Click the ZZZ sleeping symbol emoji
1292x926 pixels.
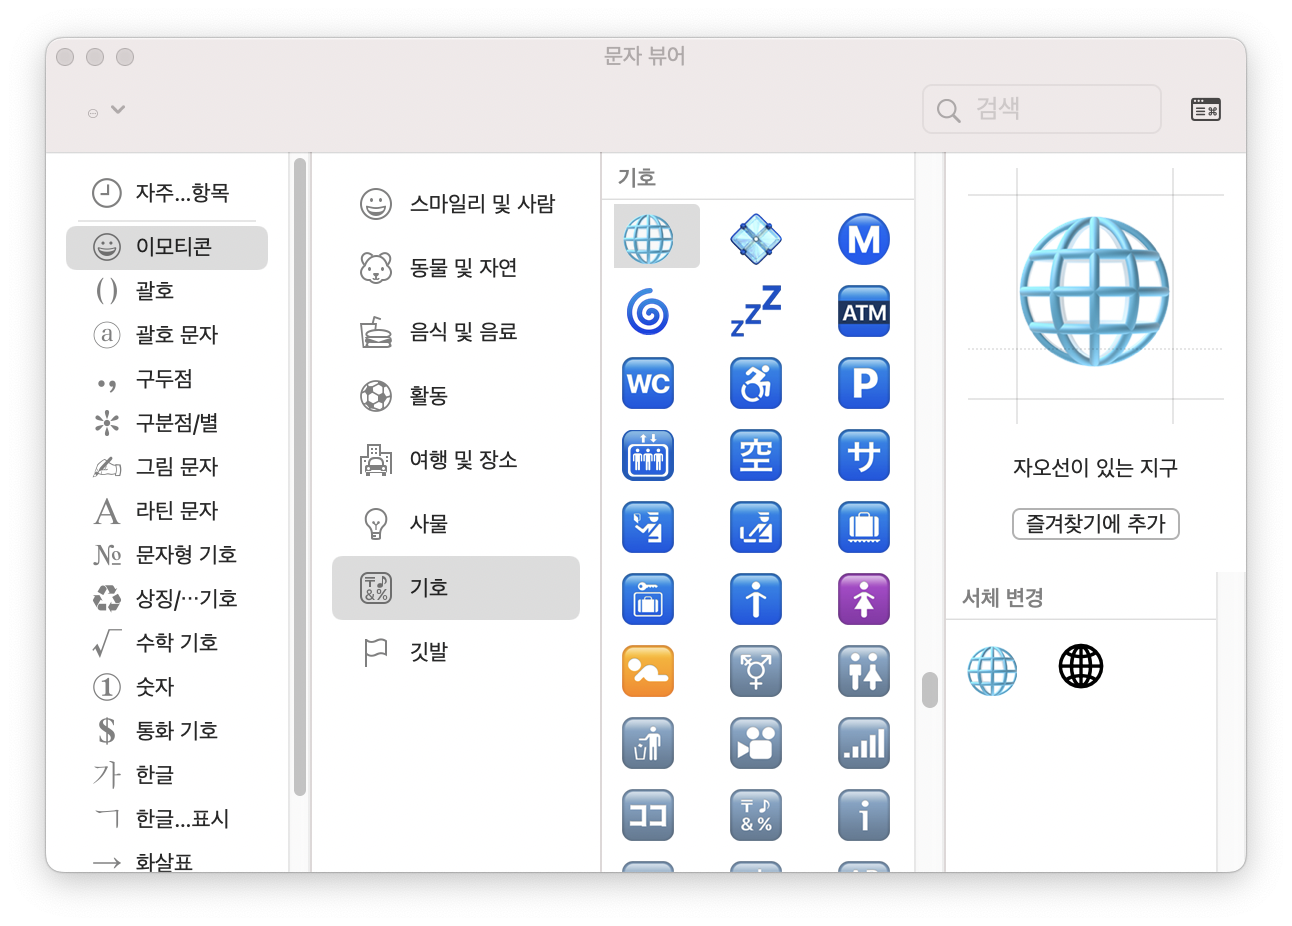755,311
